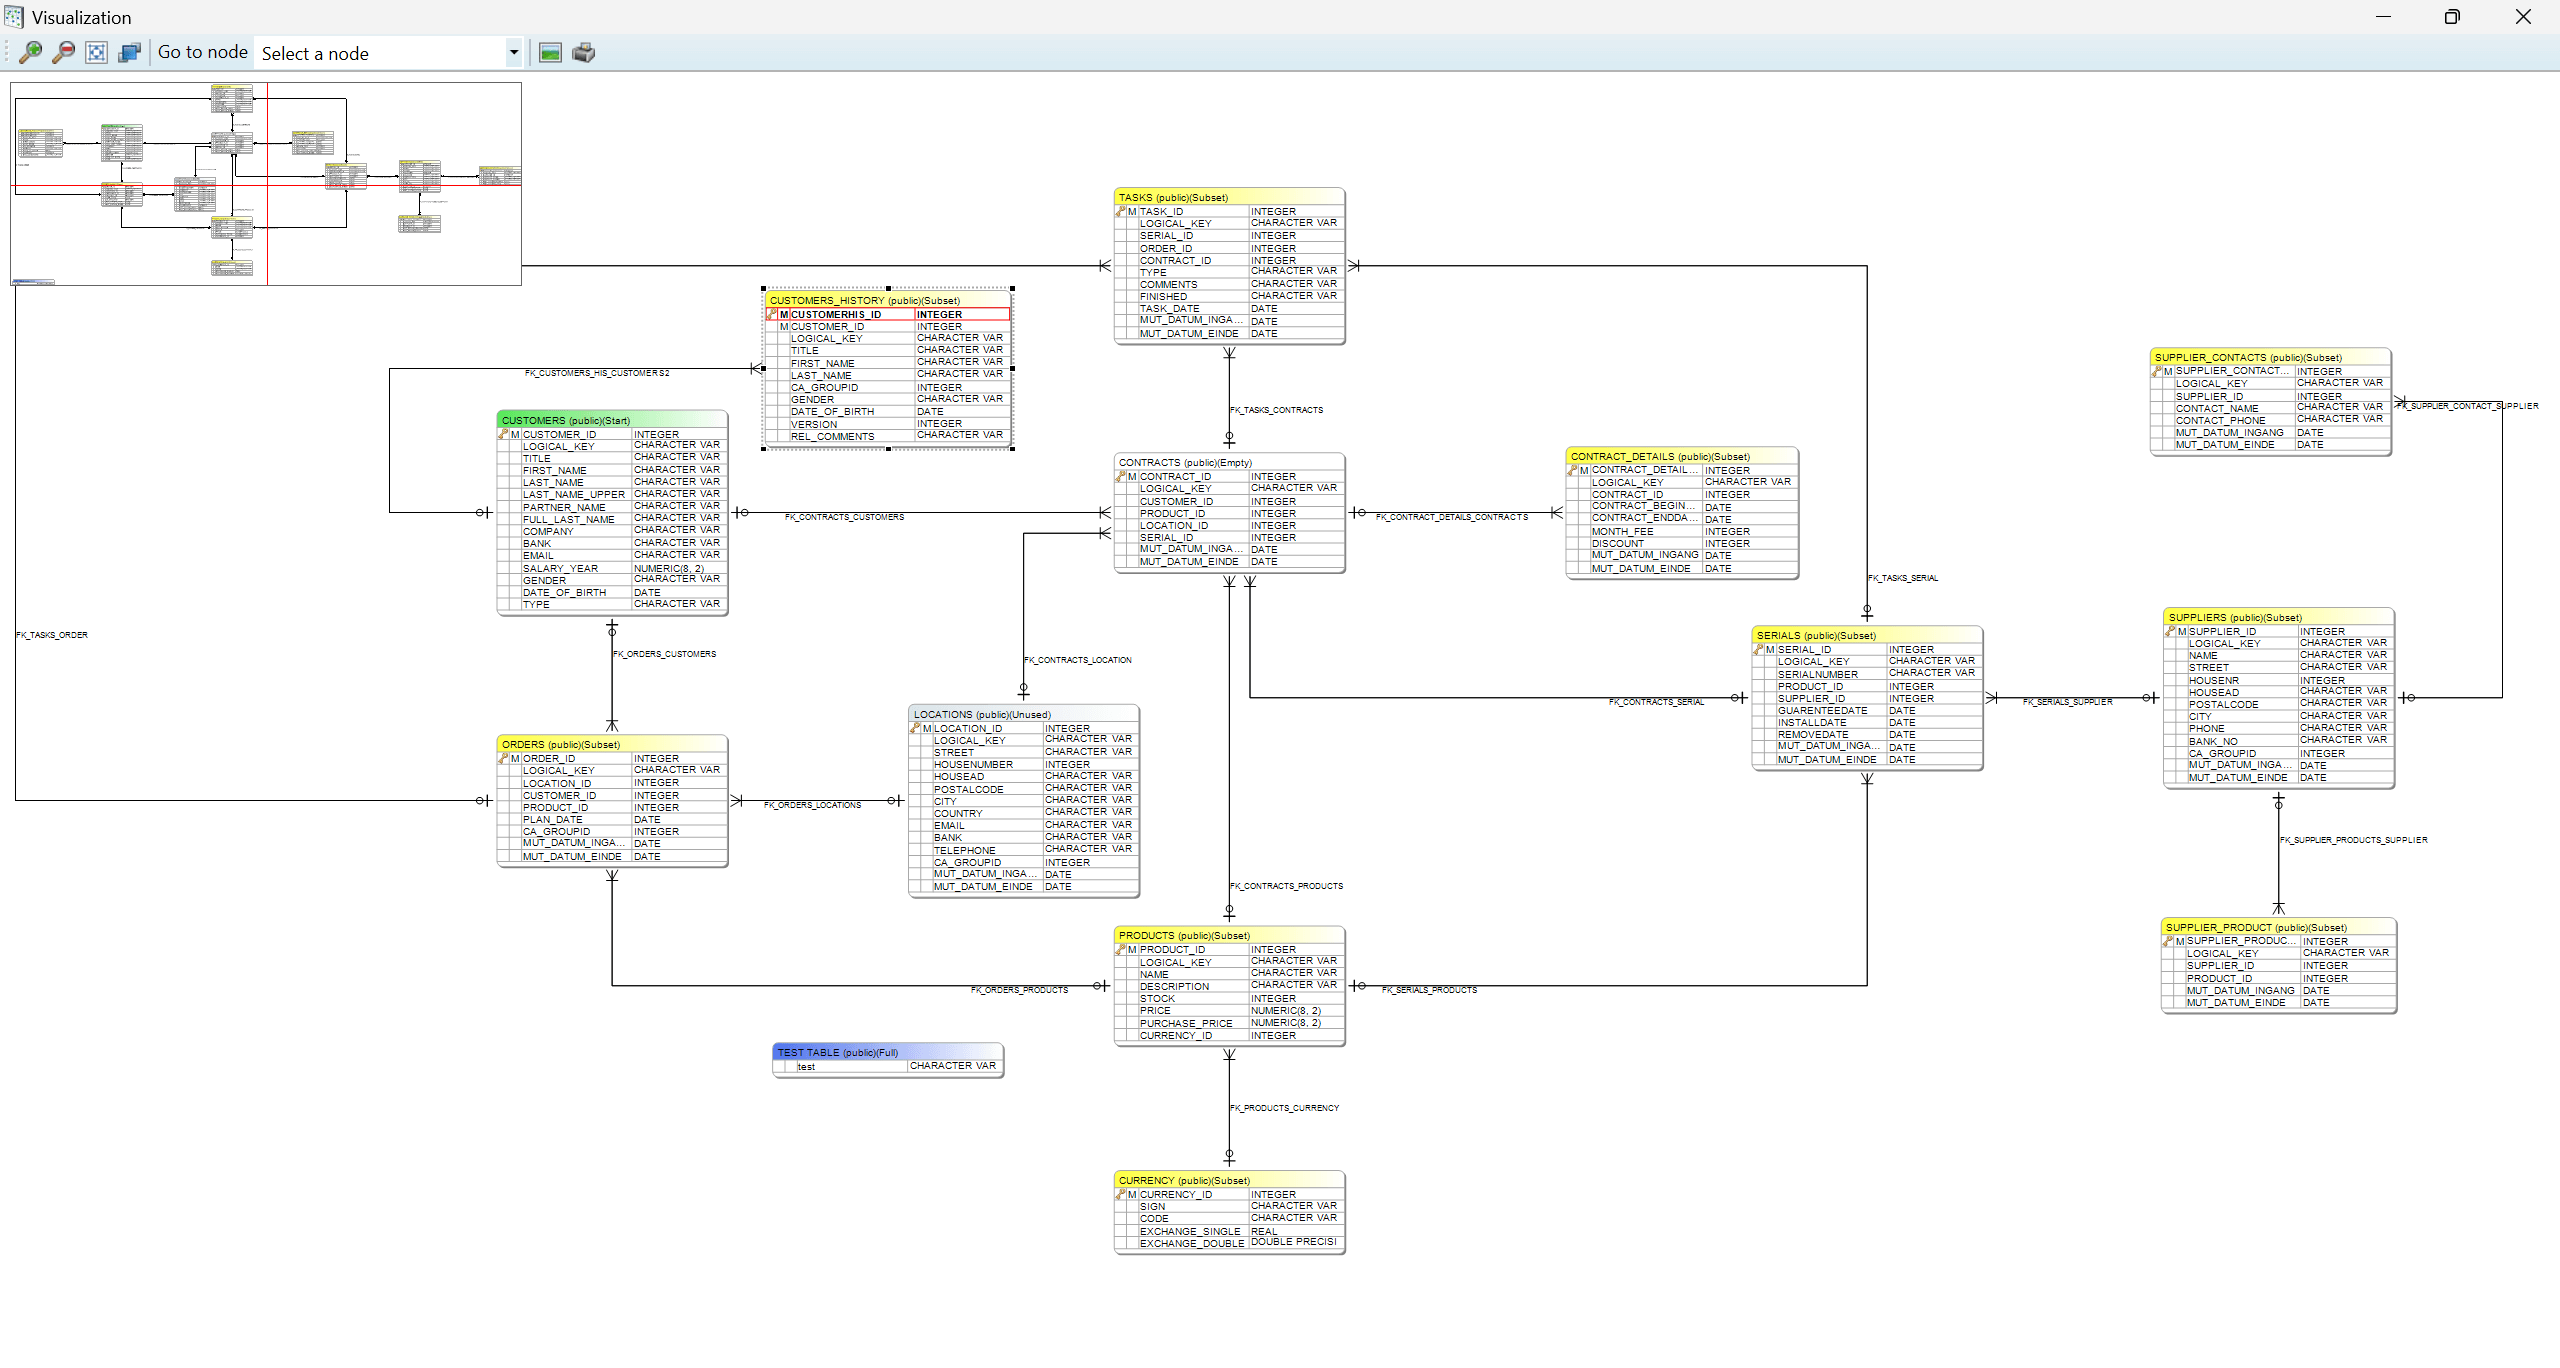Viewport: 2560px width, 1368px height.
Task: Click the layered-windows overview icon in the toolbar
Action: point(128,52)
